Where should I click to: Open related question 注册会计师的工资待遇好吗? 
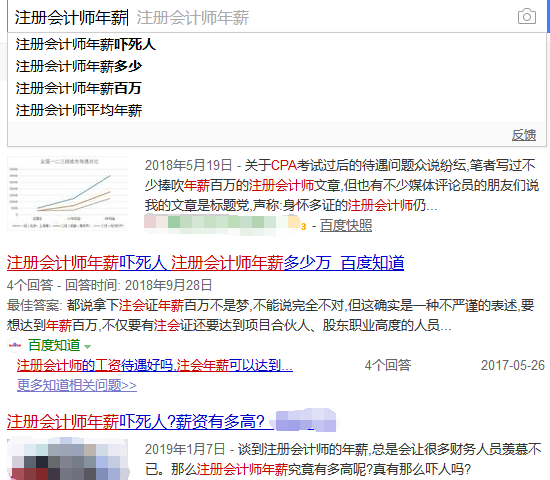tap(155, 366)
